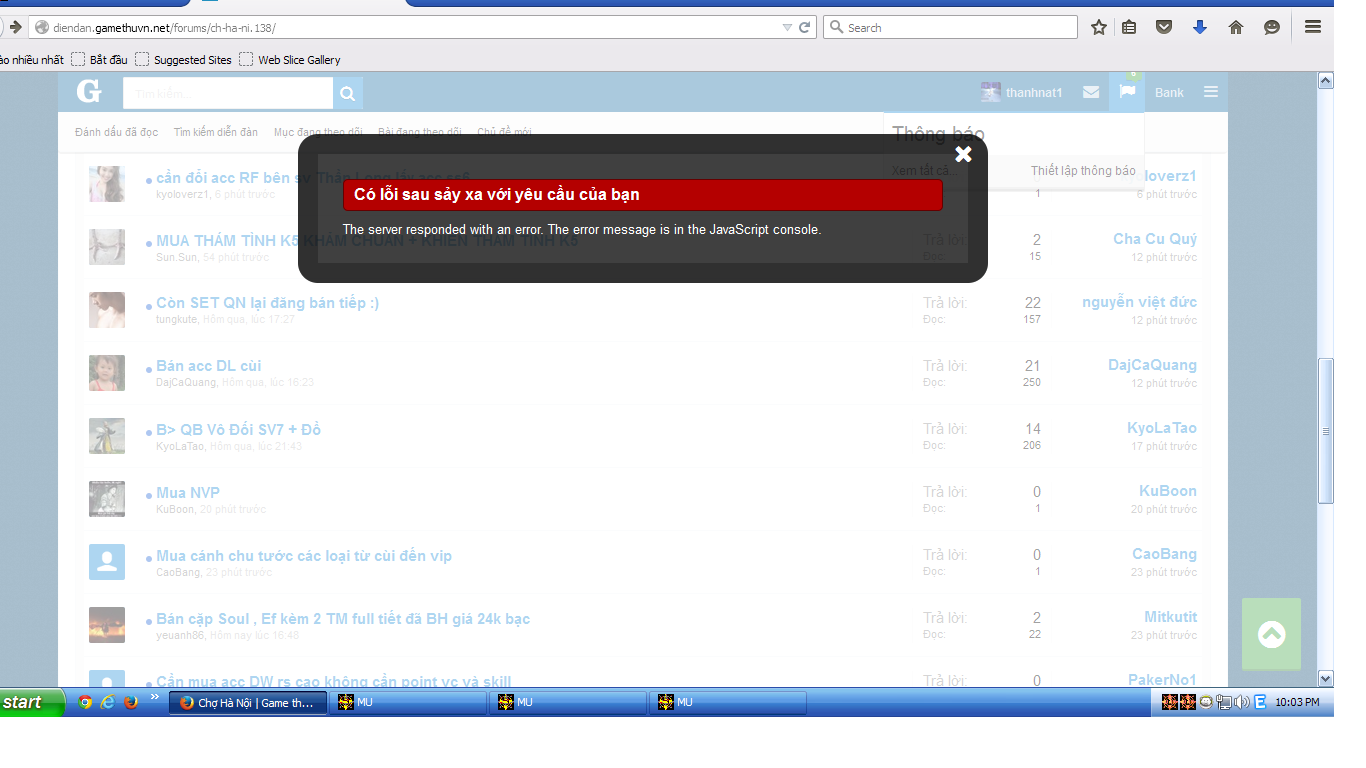Click KyoLaTao avatar thumbnail
1366x768 pixels.
pyautogui.click(x=107, y=436)
